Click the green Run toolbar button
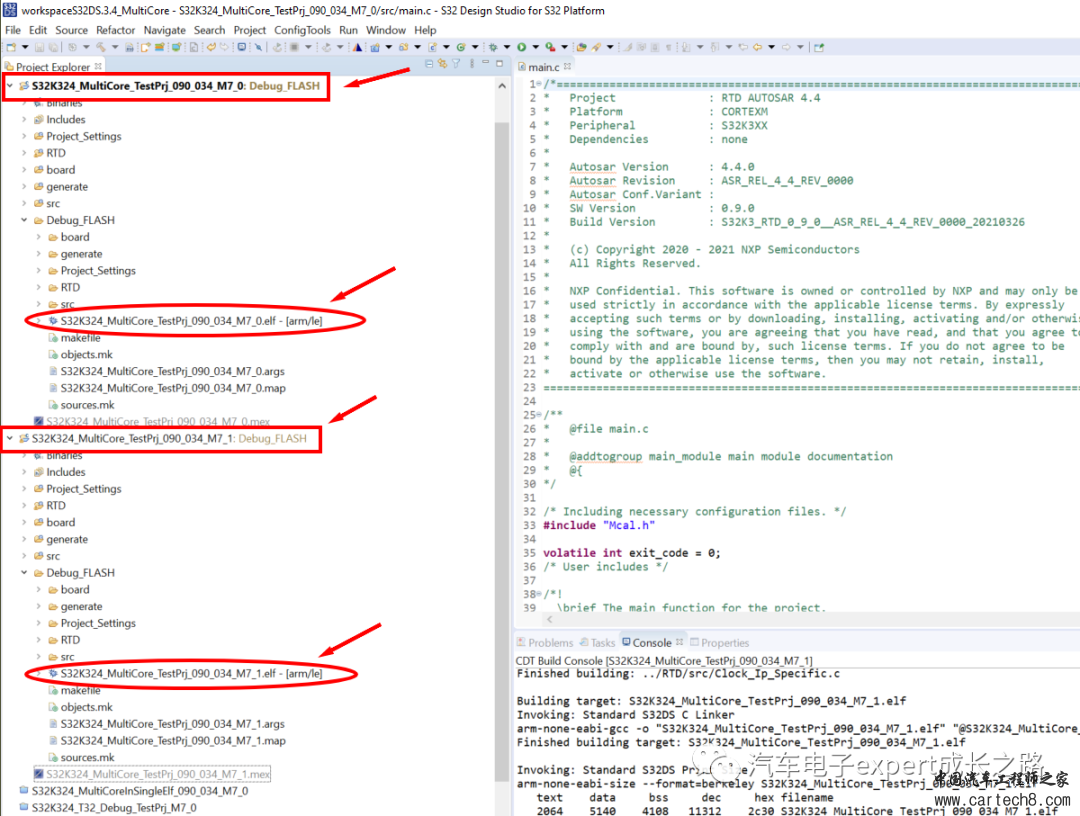This screenshot has width=1080, height=816. (521, 48)
